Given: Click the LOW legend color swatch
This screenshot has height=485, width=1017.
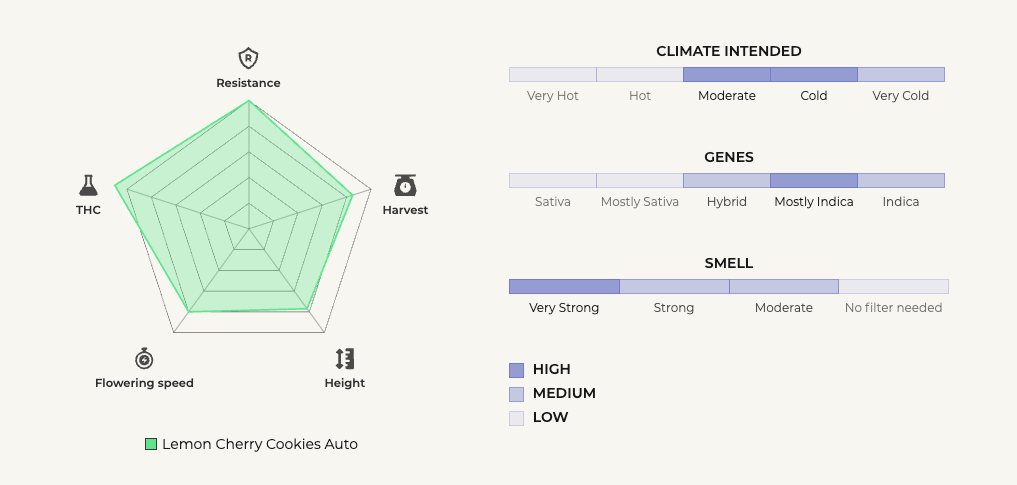Looking at the screenshot, I should click(516, 418).
